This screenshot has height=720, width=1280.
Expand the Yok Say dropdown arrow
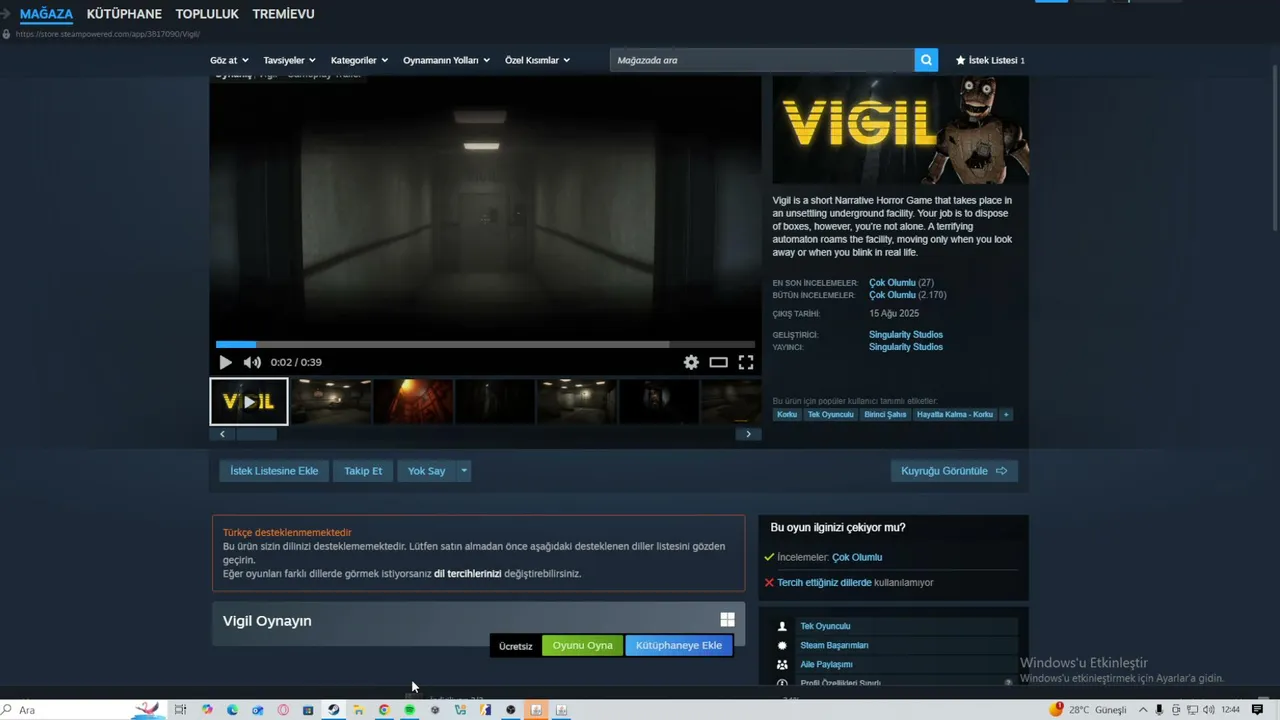click(x=464, y=471)
